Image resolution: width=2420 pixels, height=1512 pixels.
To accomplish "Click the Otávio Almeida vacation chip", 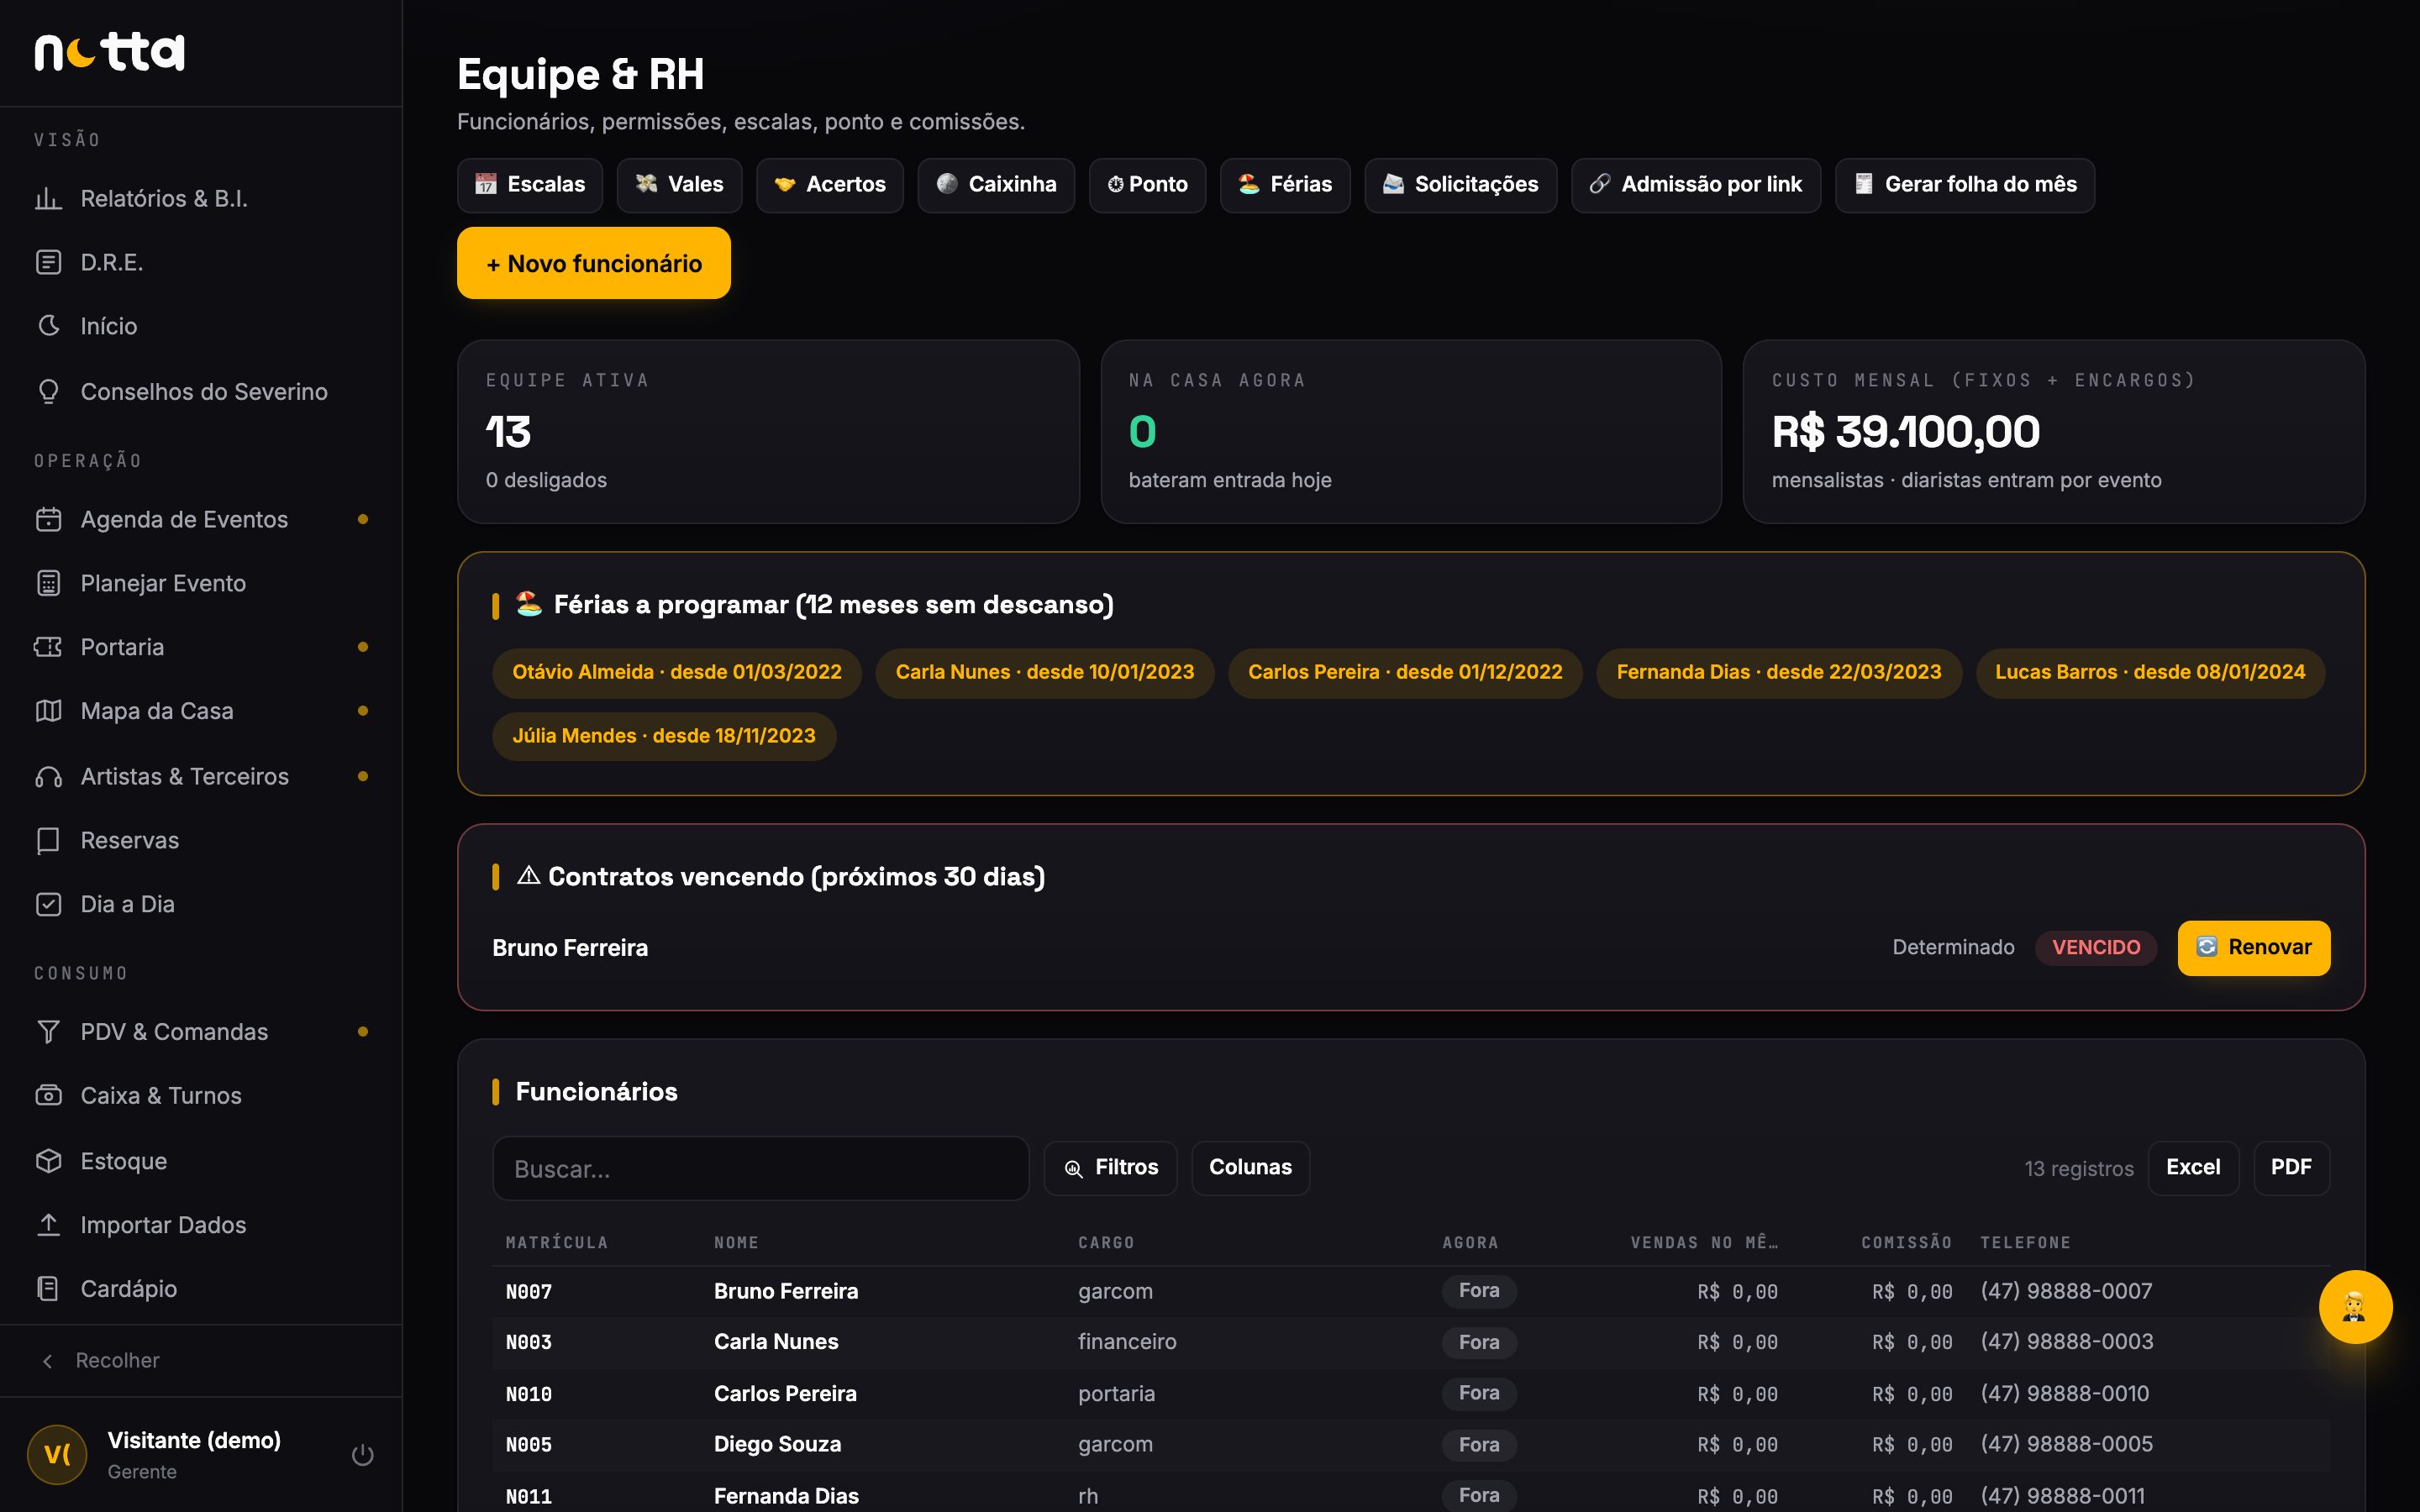I will 676,672.
